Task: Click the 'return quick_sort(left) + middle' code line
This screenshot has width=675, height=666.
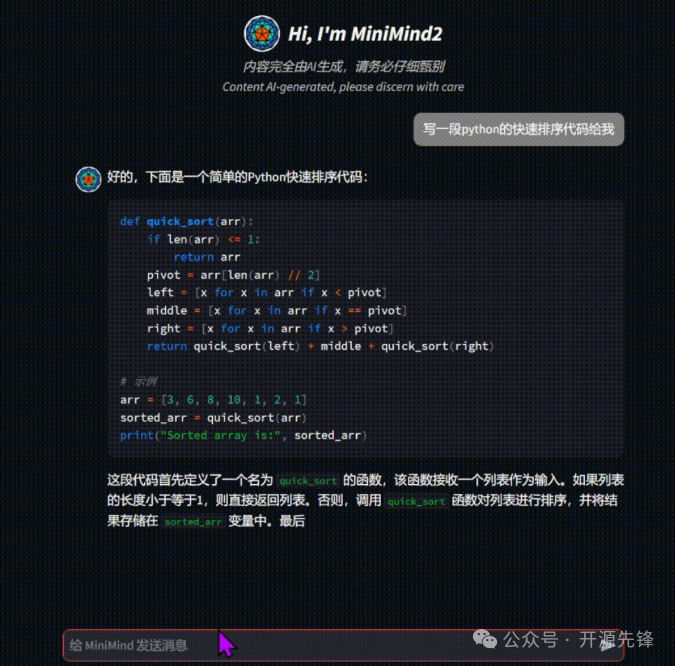Action: pyautogui.click(x=320, y=346)
